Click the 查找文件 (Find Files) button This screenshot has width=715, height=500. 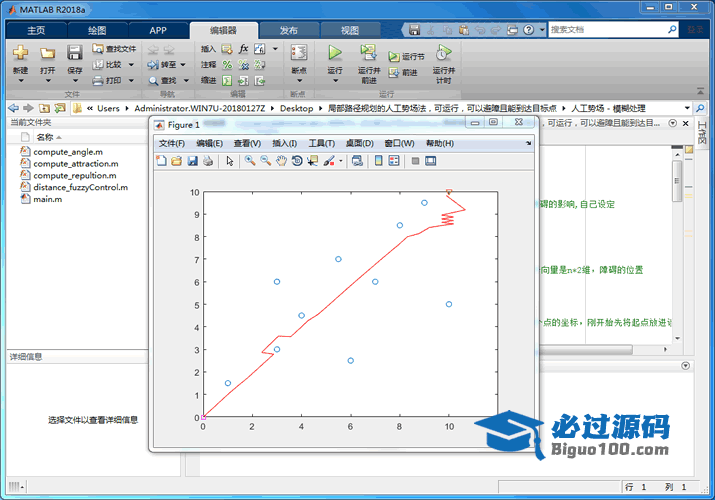coord(114,49)
